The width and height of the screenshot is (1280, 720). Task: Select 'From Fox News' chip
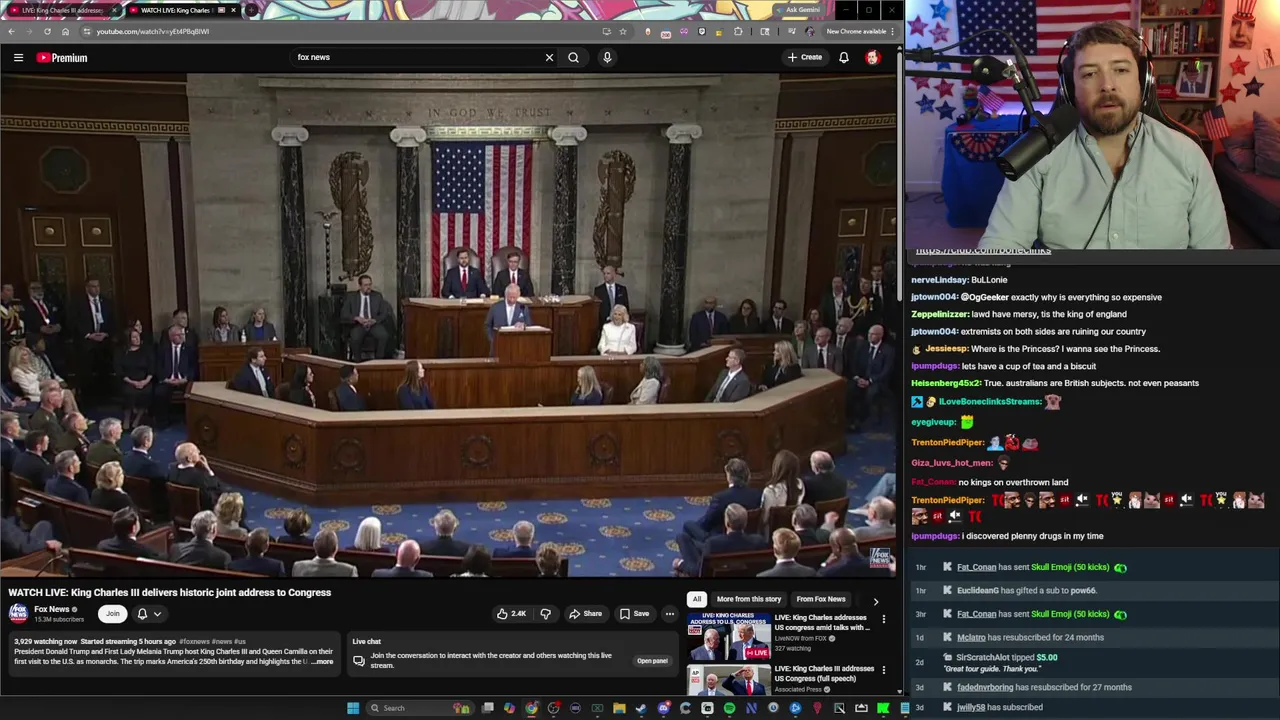(x=821, y=599)
